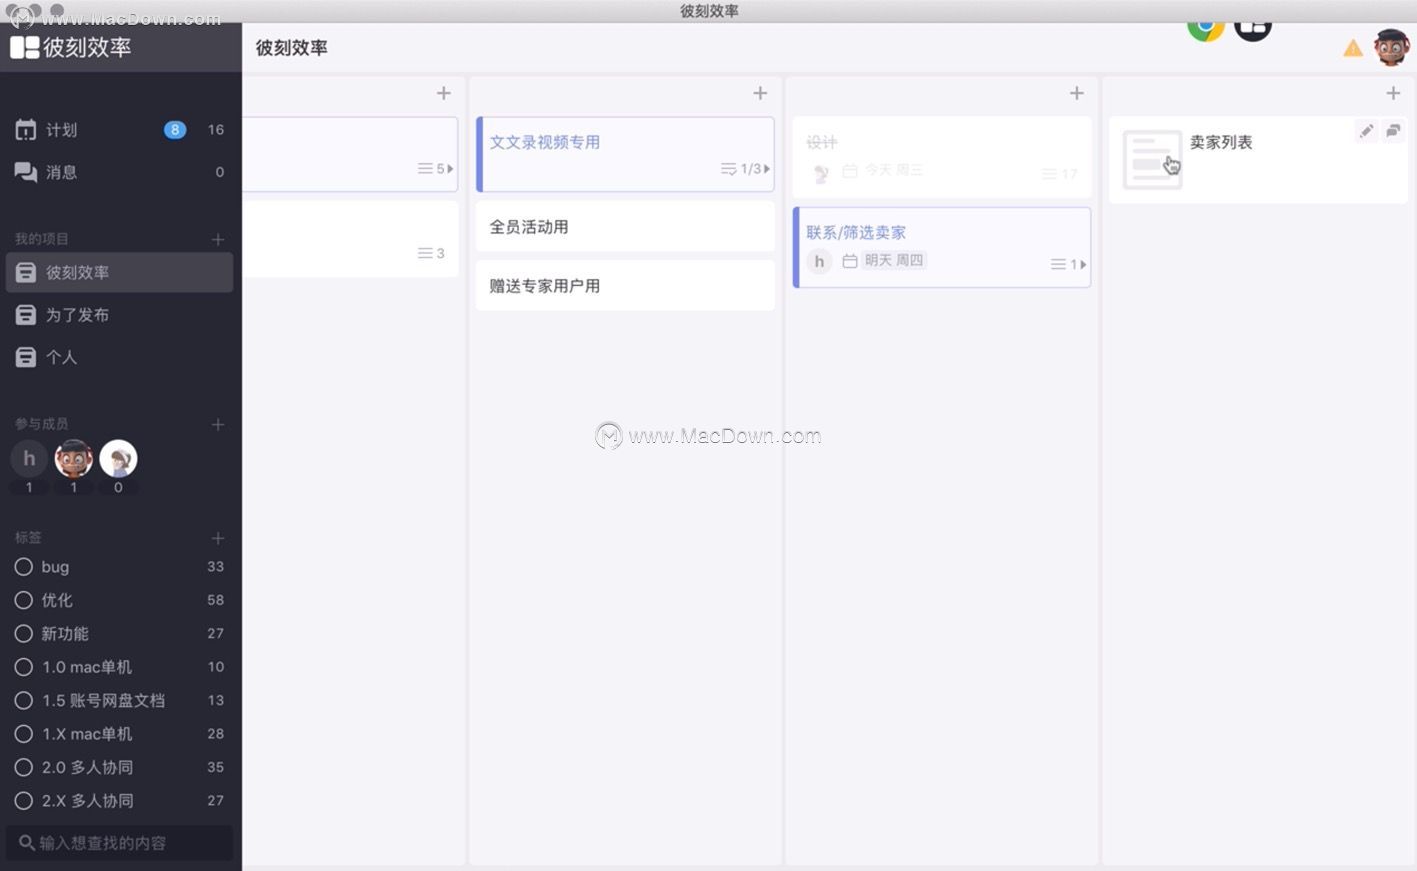The height and width of the screenshot is (871, 1417).
Task: Expand the 17 subitems on 设计 card
Action: tap(1060, 174)
